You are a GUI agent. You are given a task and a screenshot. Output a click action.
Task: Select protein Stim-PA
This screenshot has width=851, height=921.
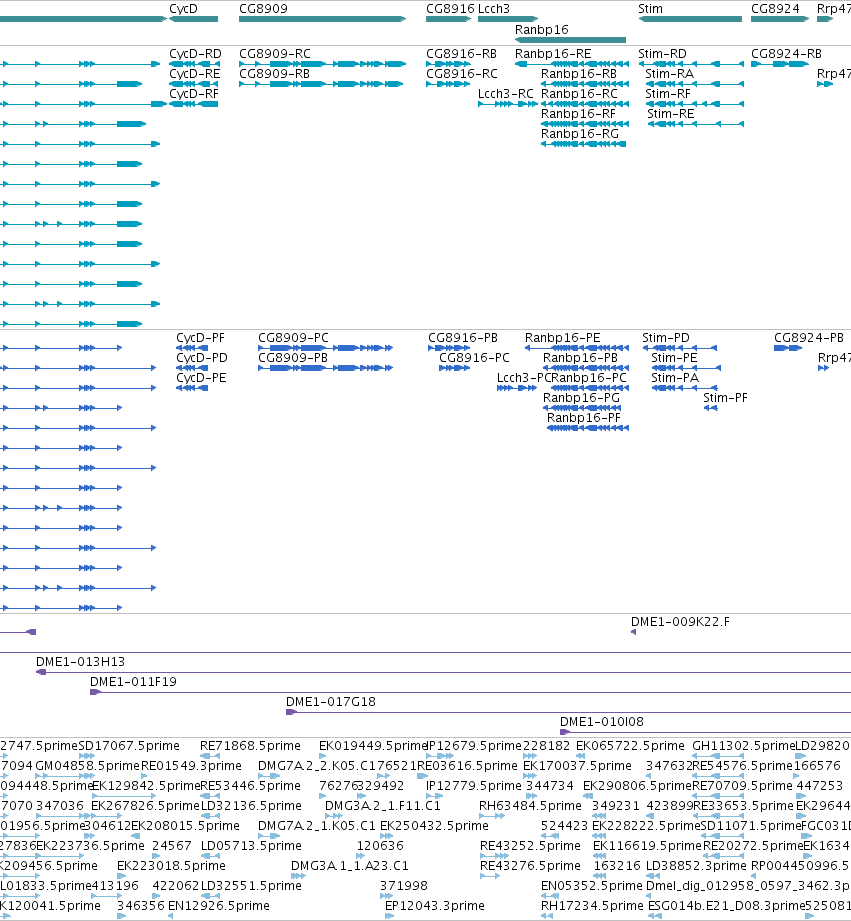tap(675, 378)
